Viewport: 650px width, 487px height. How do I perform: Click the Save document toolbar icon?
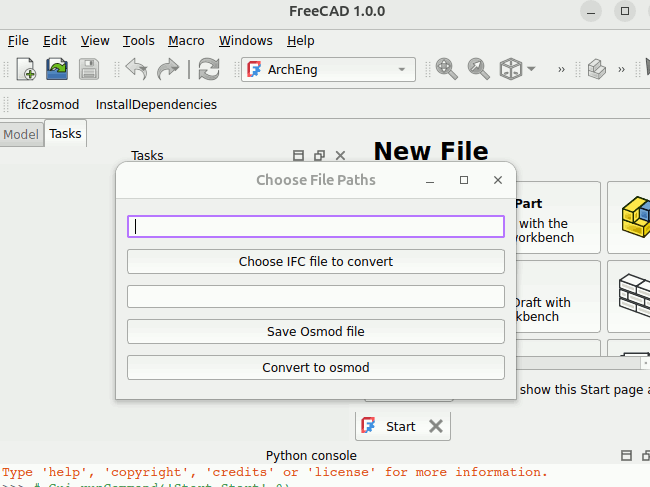tap(88, 69)
